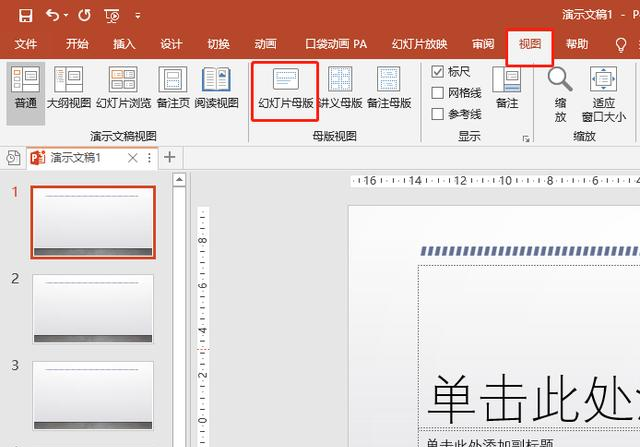Switch to the 开始 ribbon tab
The width and height of the screenshot is (640, 447).
point(77,44)
